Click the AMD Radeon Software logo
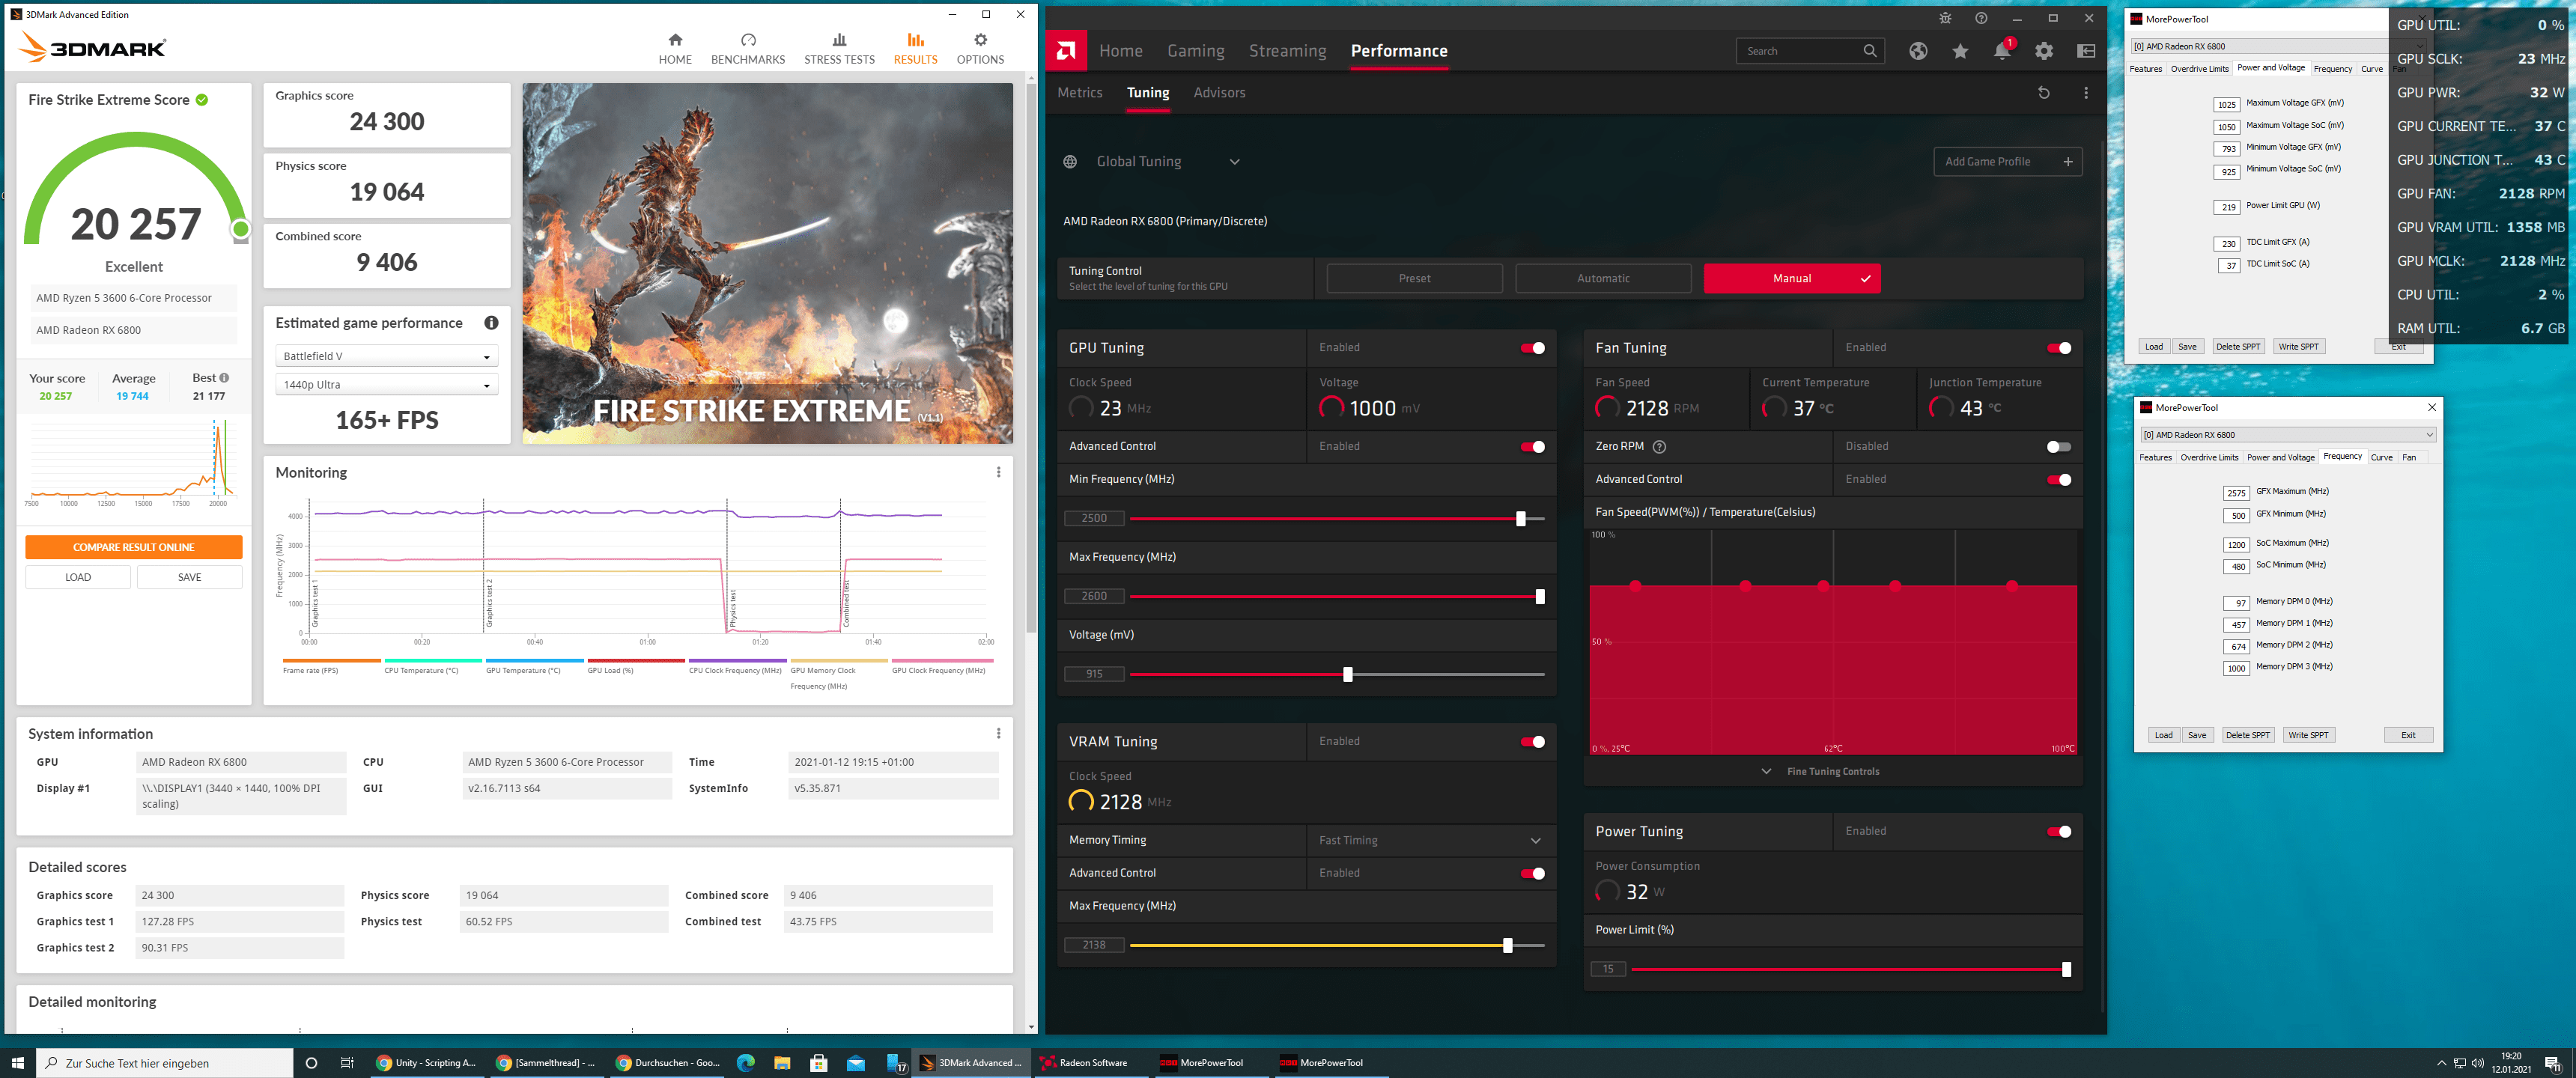The image size is (2576, 1078). pos(1066,50)
